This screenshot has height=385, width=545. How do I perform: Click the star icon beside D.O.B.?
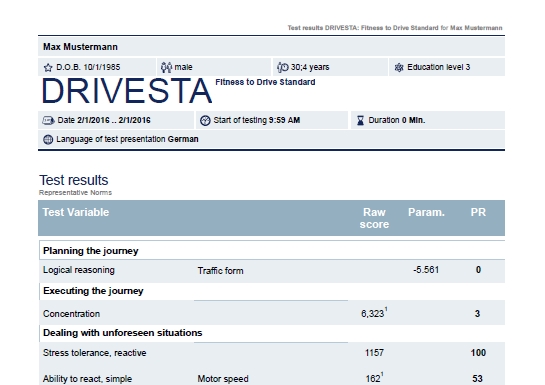click(48, 67)
